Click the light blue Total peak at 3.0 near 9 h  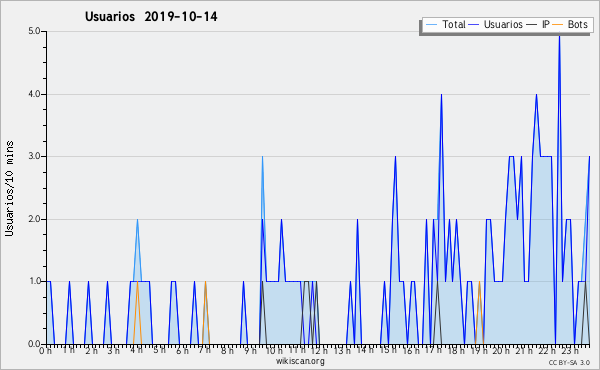click(262, 158)
